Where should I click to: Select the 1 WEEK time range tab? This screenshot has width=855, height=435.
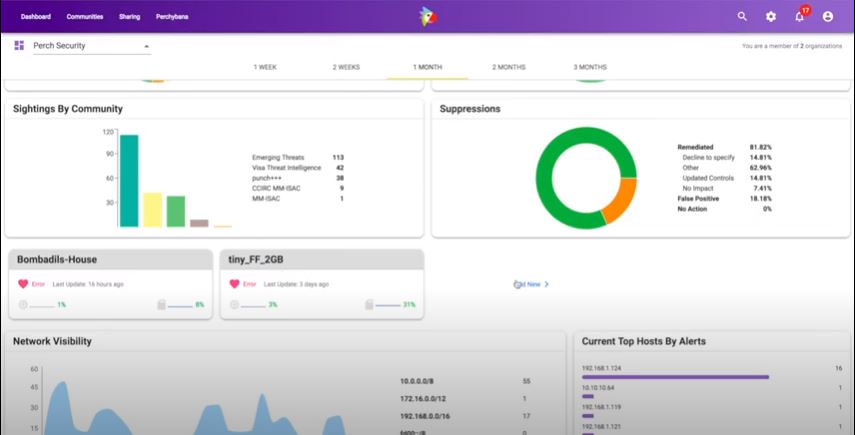[265, 67]
